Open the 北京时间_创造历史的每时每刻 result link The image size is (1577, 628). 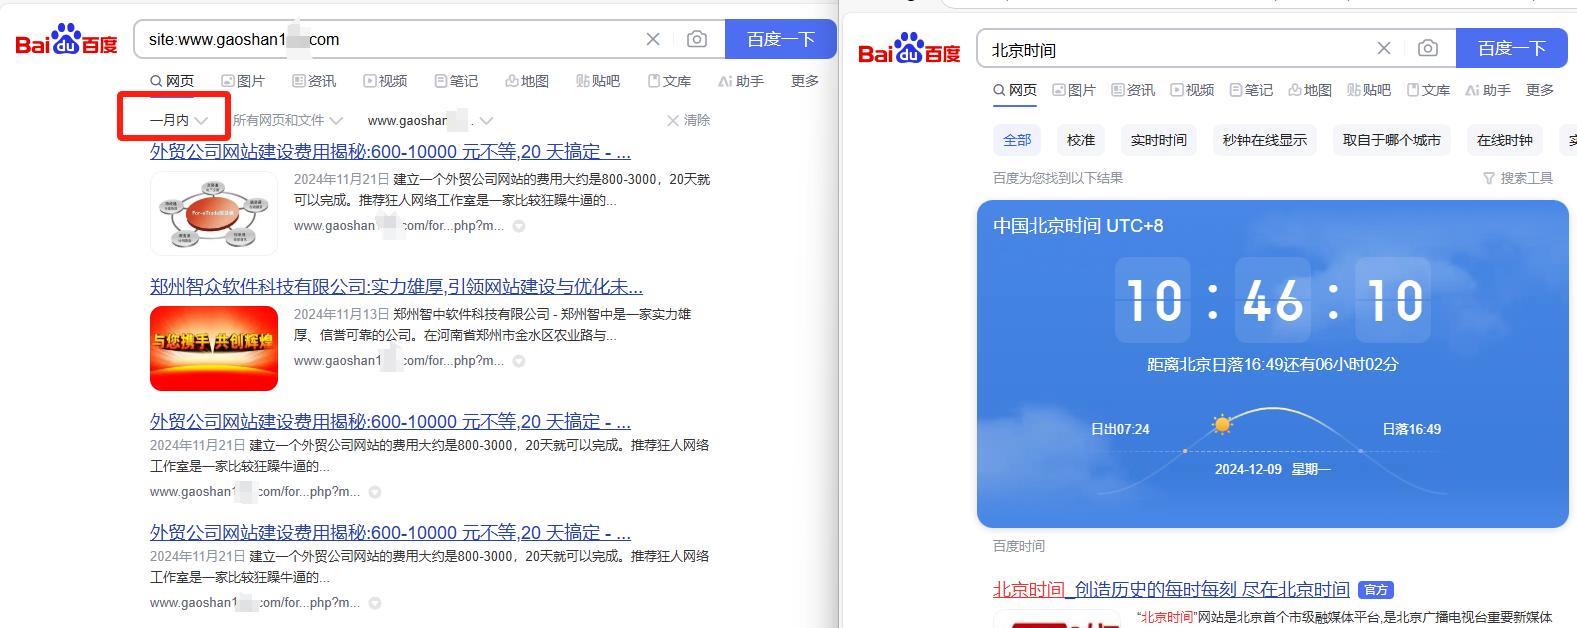(1171, 590)
